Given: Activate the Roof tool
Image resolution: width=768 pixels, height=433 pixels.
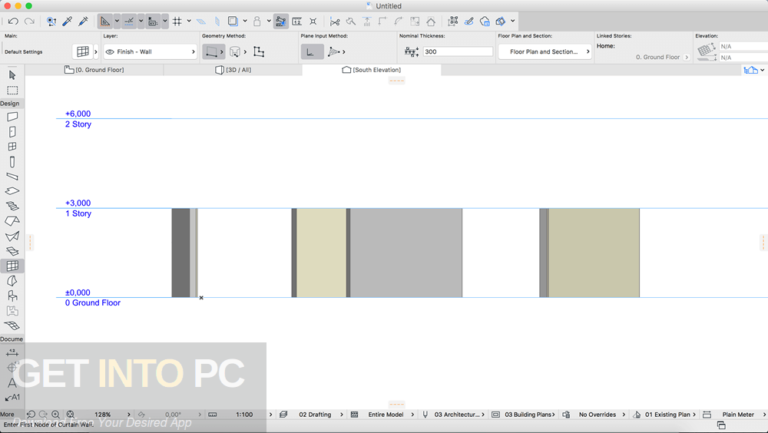Looking at the screenshot, I should click(x=12, y=221).
